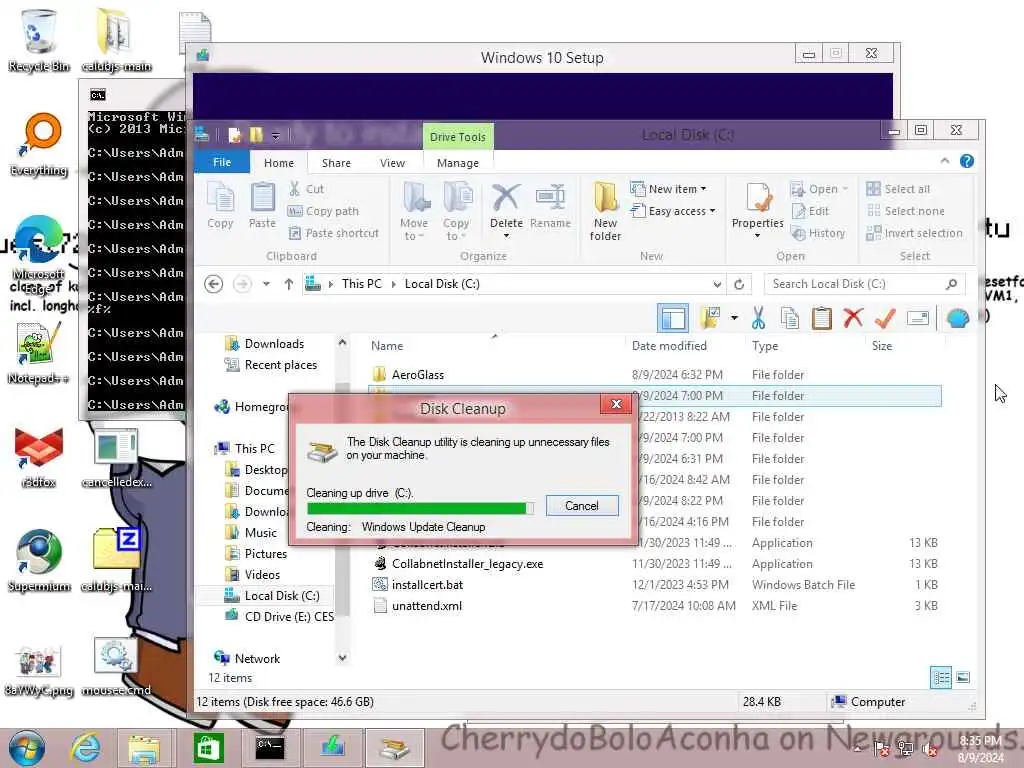Click the New folder ribbon icon
This screenshot has height=768, width=1024.
[605, 211]
